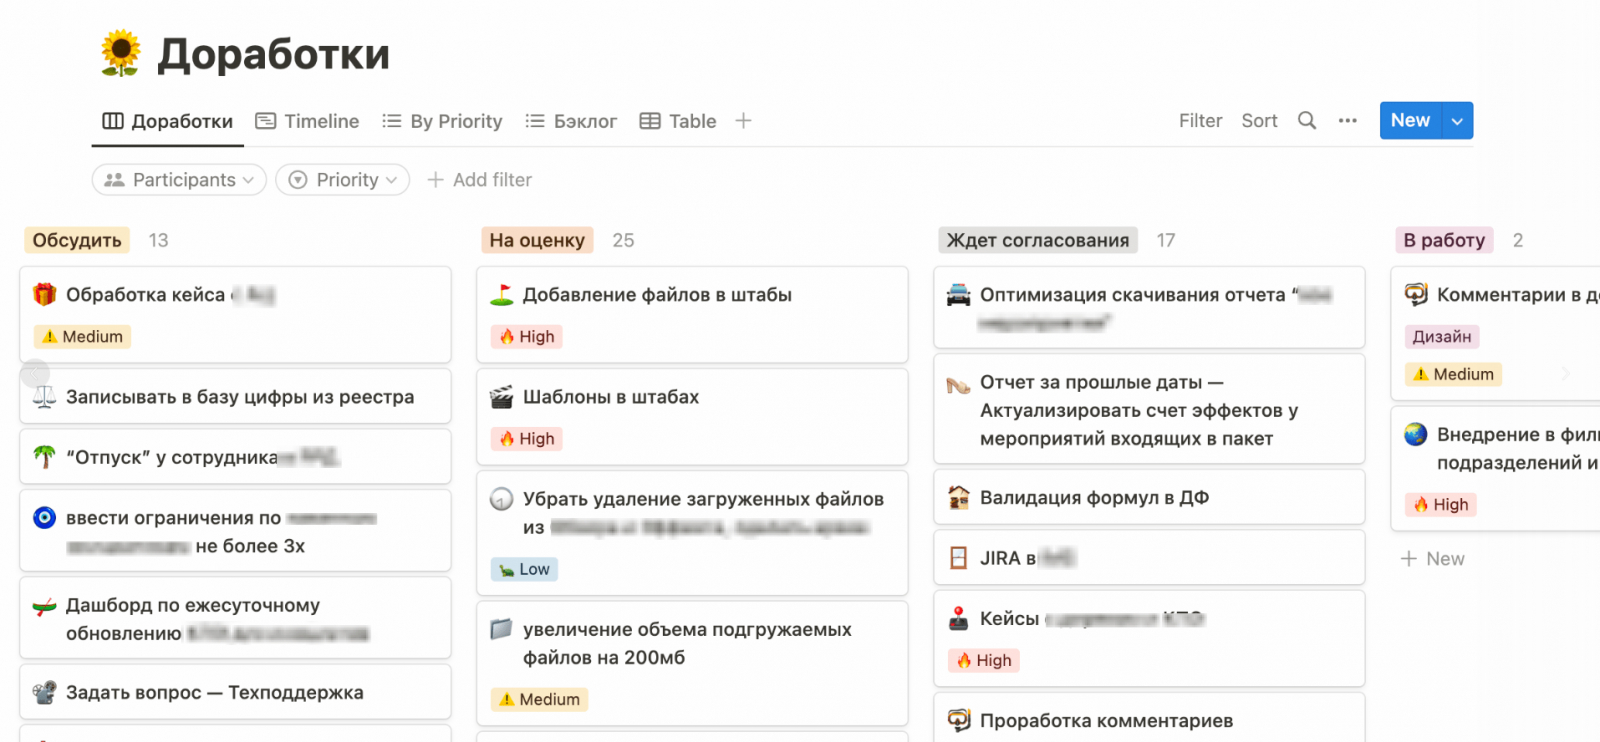Click the police car icon on Оптимизация card
The height and width of the screenshot is (742, 1600).
point(958,295)
